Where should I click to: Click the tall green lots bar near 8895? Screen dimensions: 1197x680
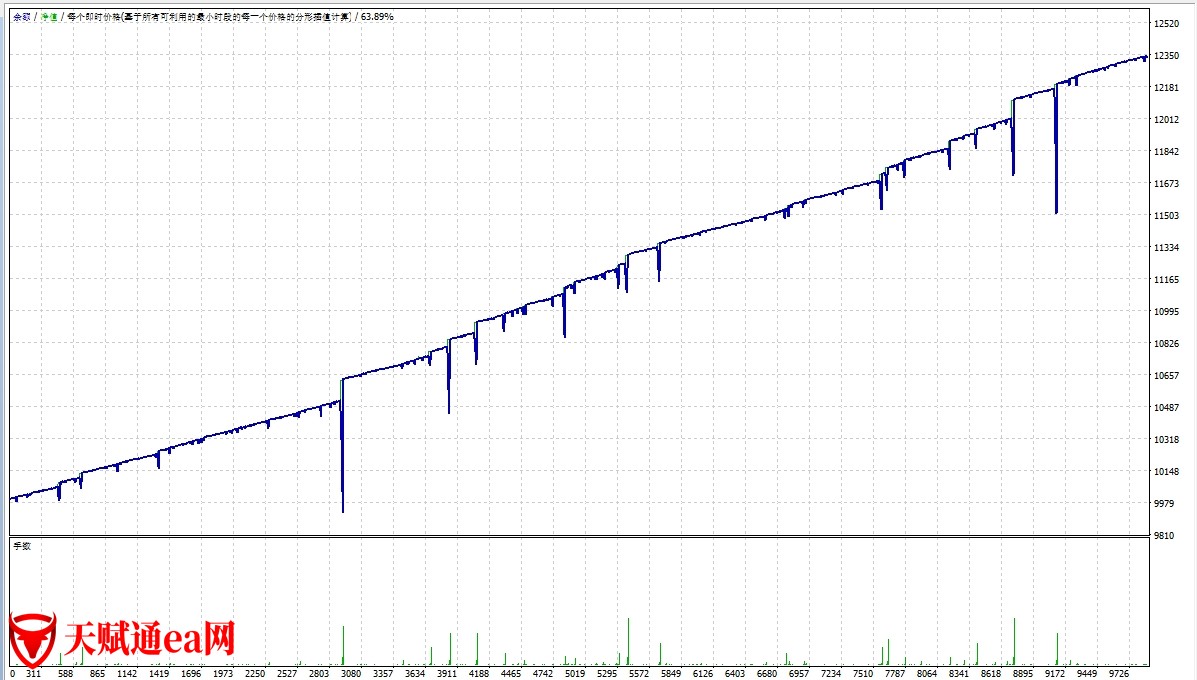[x=1014, y=640]
